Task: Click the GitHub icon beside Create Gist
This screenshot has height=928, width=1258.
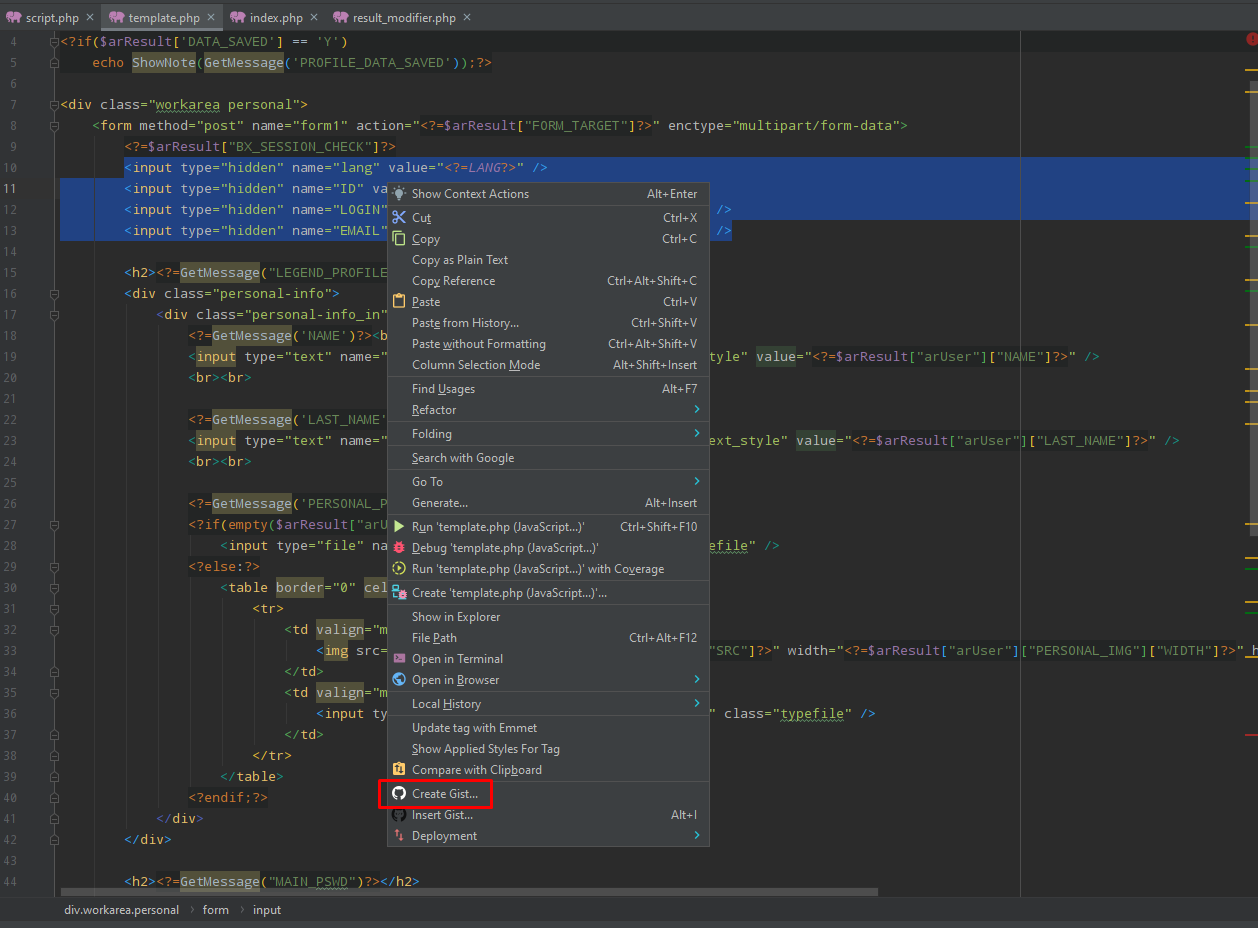Action: tap(399, 794)
